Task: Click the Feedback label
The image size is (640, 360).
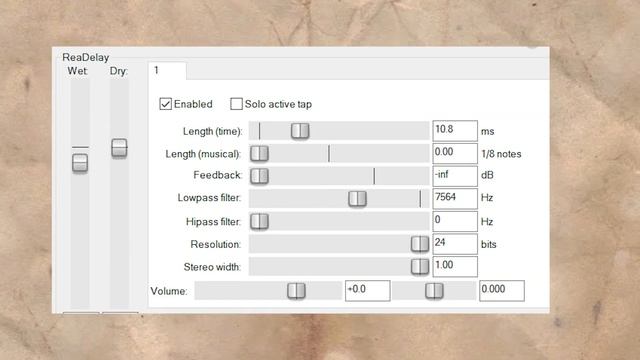Action: tap(218, 175)
